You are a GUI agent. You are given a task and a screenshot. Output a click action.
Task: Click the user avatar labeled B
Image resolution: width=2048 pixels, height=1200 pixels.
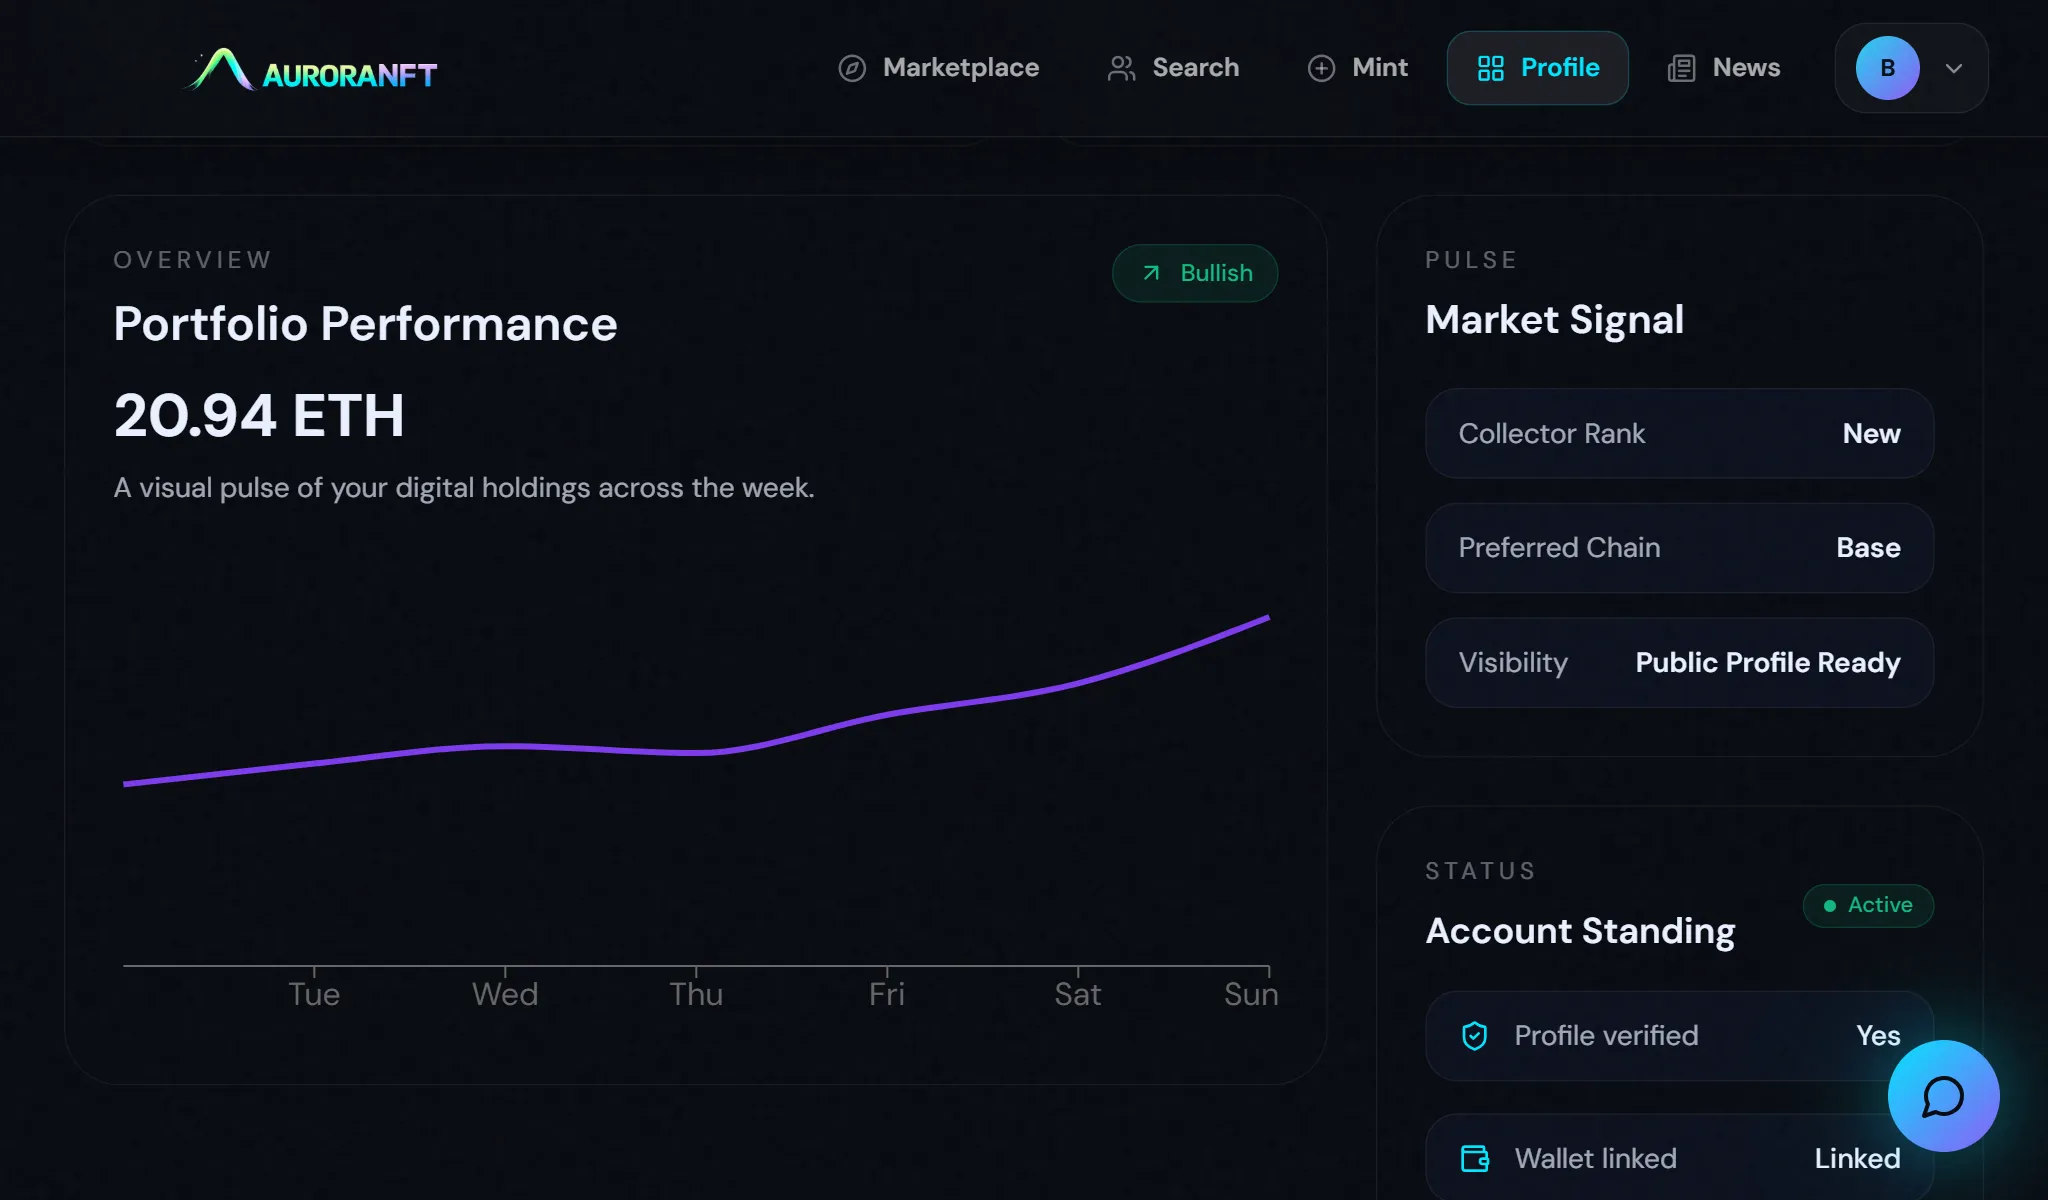point(1888,68)
